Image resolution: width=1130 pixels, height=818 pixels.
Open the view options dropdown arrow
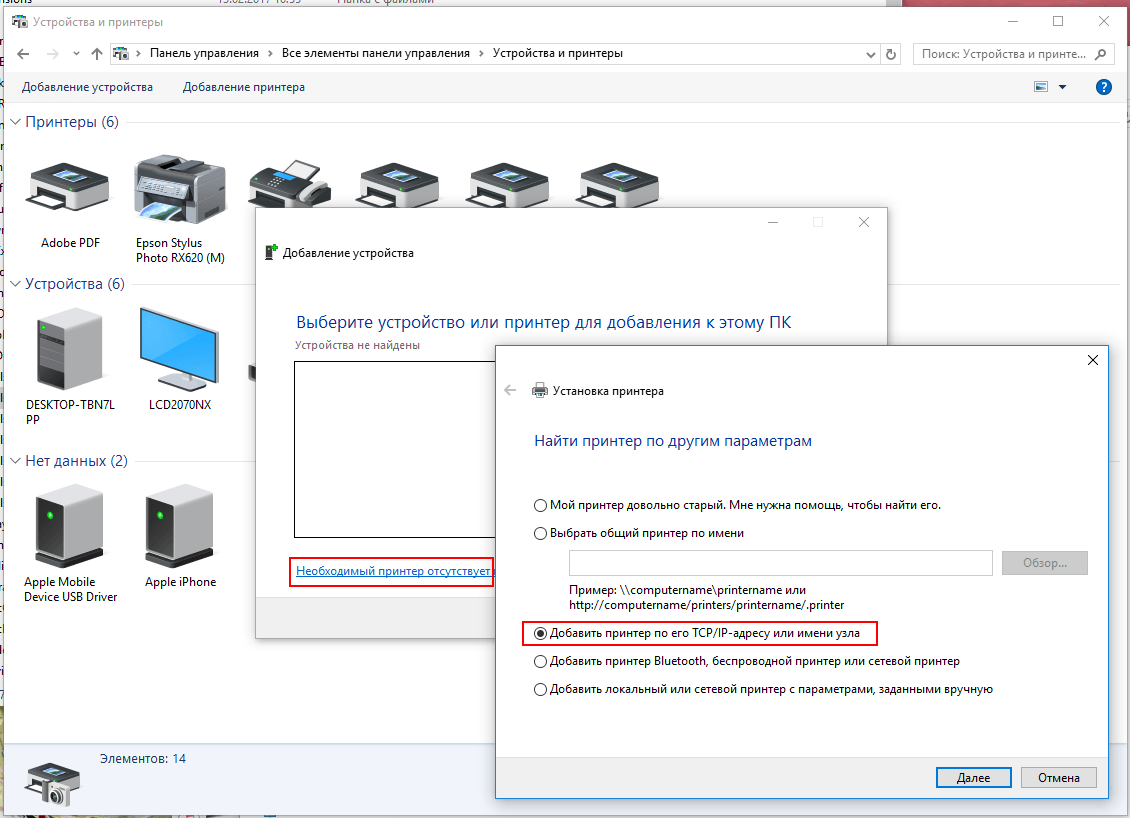pos(1062,87)
